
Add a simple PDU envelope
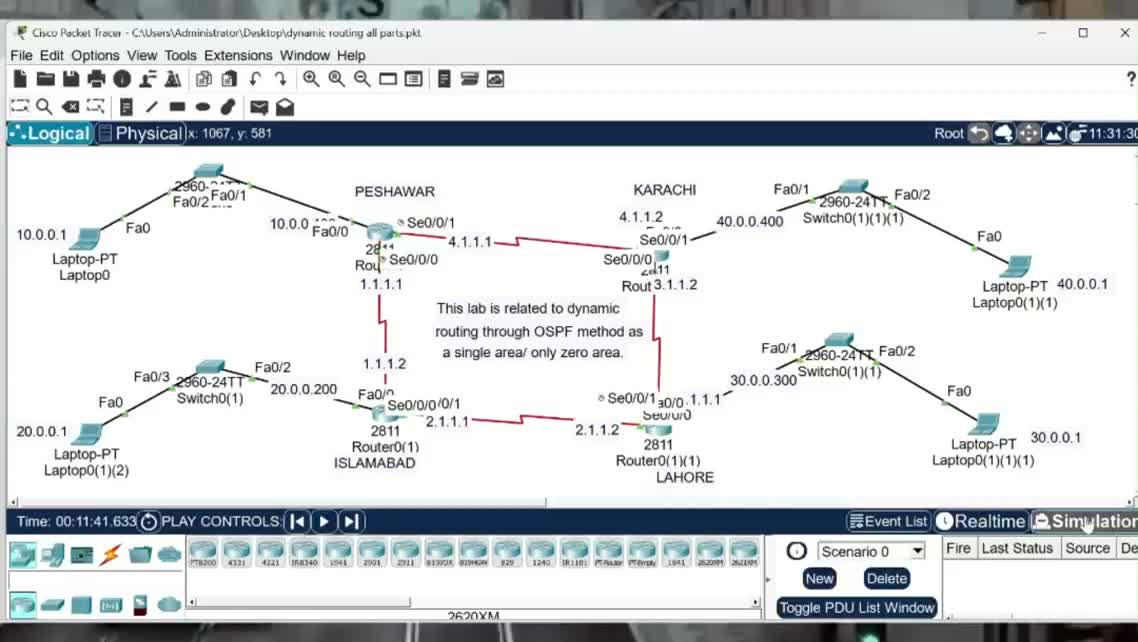(259, 107)
